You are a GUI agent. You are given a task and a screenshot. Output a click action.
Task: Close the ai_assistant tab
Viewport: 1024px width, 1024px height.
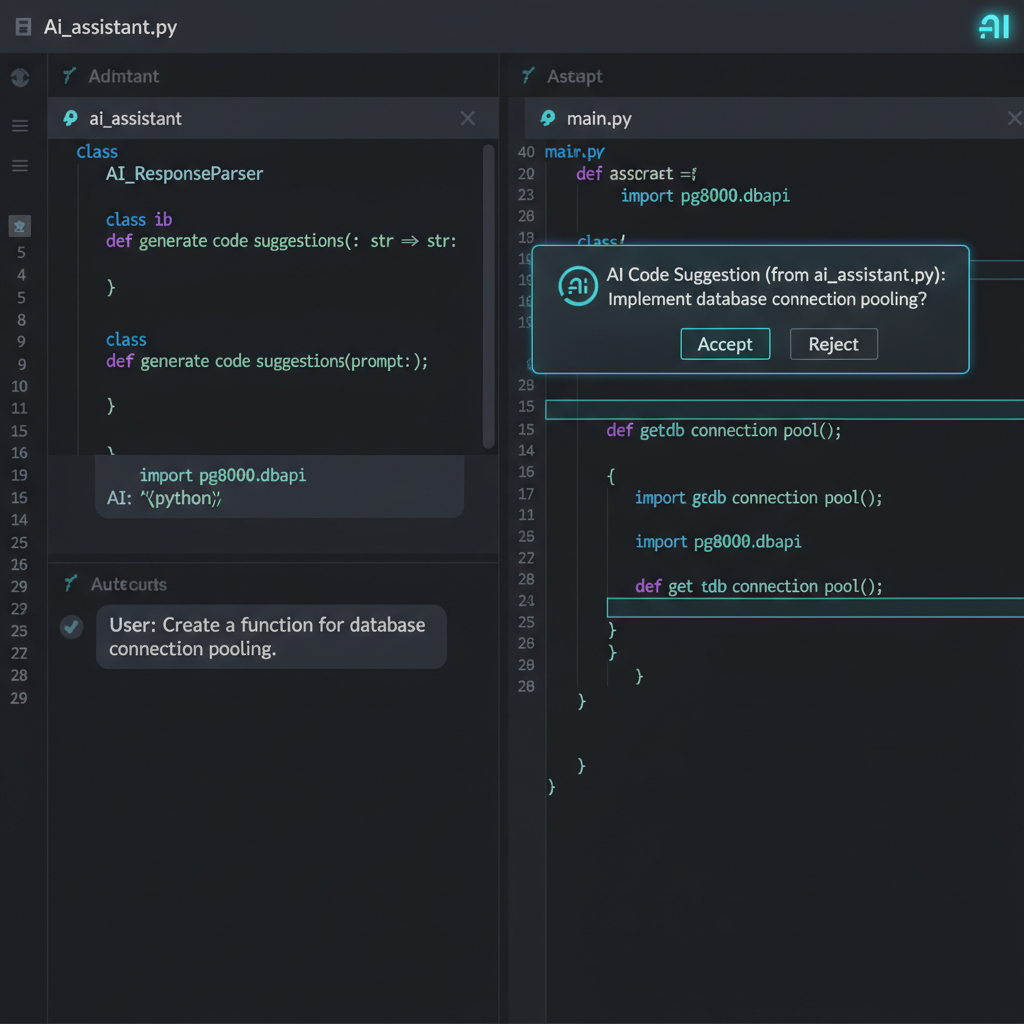[468, 118]
